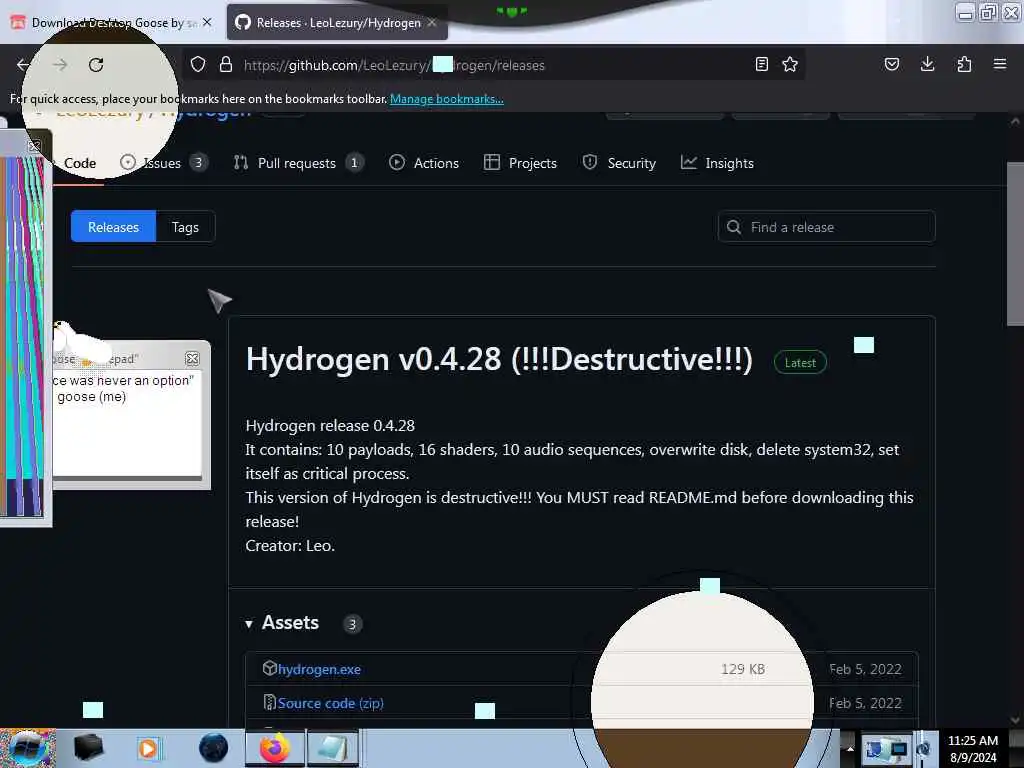Open the Firefox taskbar icon
The width and height of the screenshot is (1024, 768).
[x=275, y=748]
